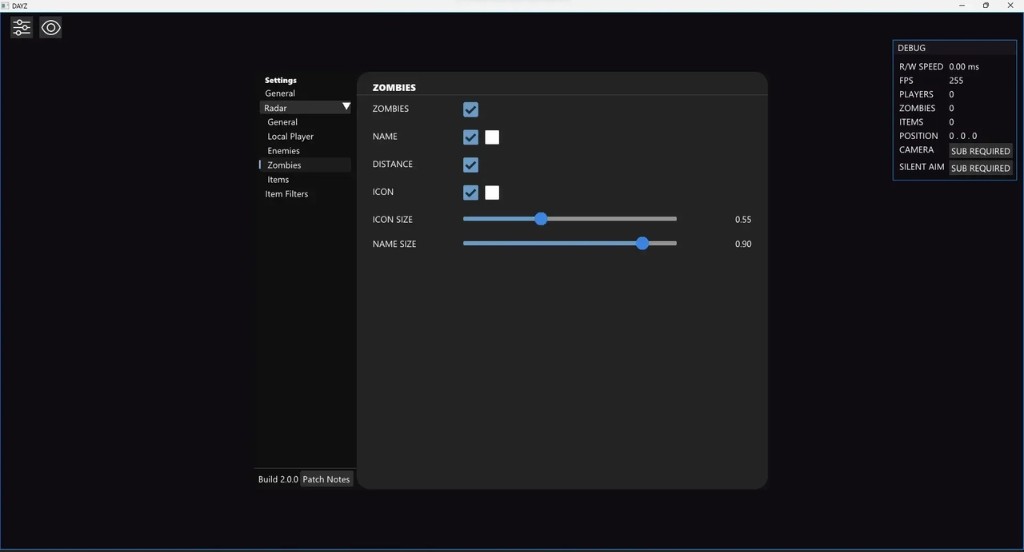Open the ICON color swatch
This screenshot has height=552, width=1024.
[492, 192]
